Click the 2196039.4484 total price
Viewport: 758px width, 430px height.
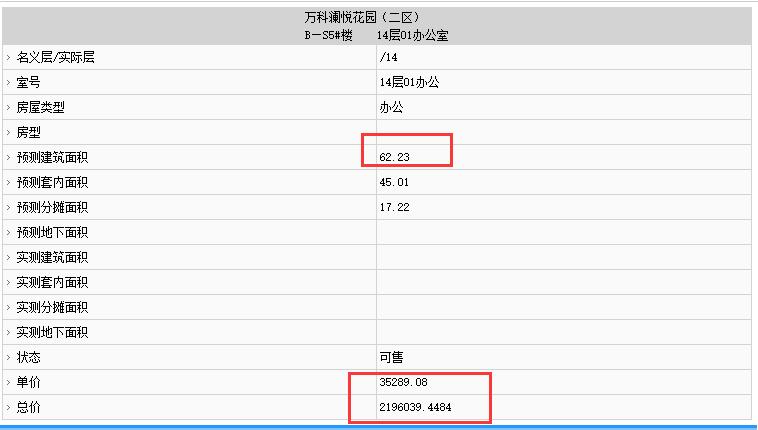click(x=415, y=407)
